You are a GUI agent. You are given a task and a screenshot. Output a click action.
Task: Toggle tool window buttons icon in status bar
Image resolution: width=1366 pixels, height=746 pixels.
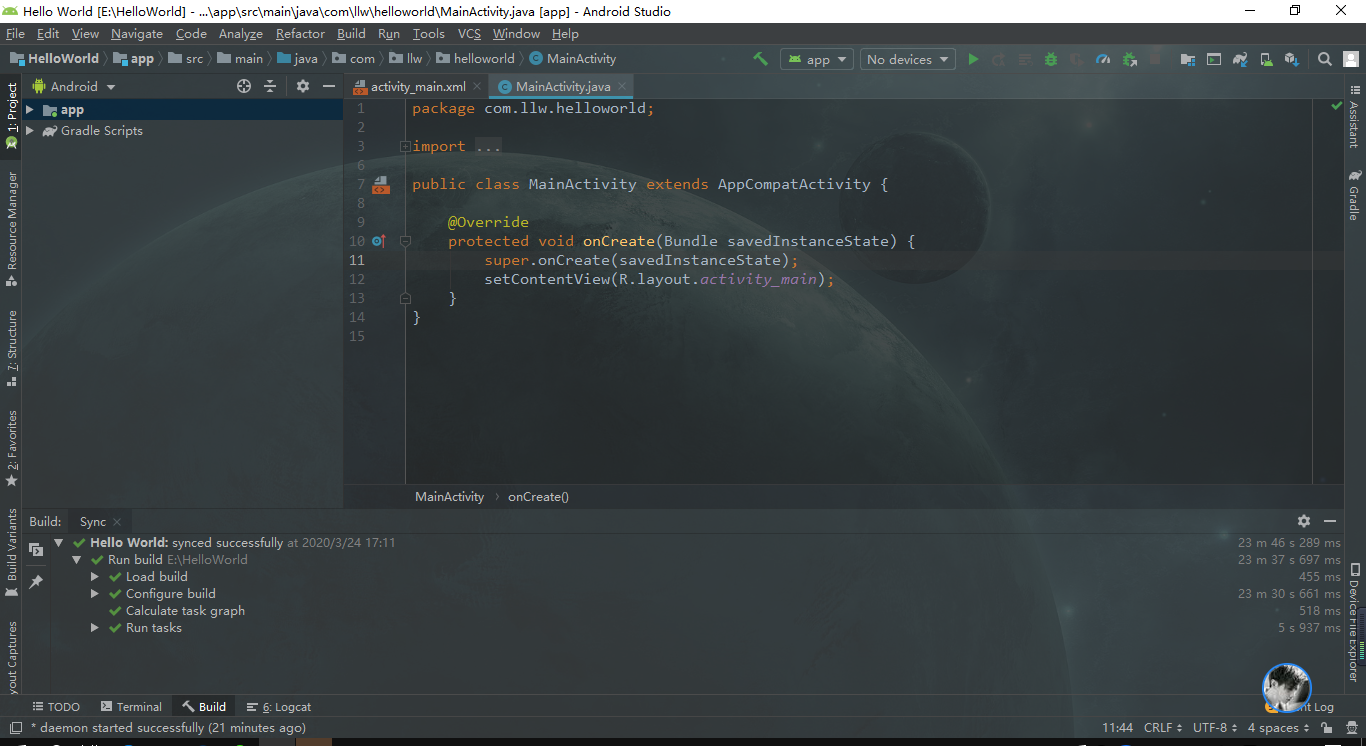[x=15, y=728]
